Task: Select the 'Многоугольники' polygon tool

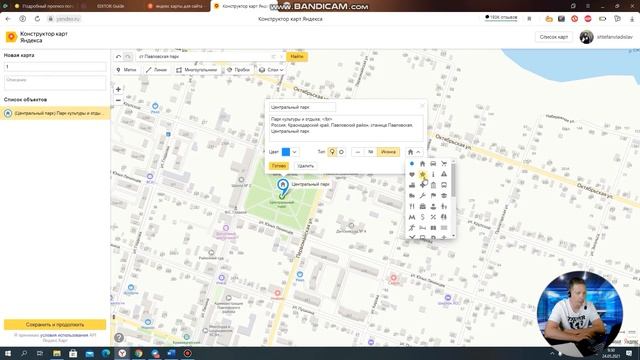Action: coord(196,70)
